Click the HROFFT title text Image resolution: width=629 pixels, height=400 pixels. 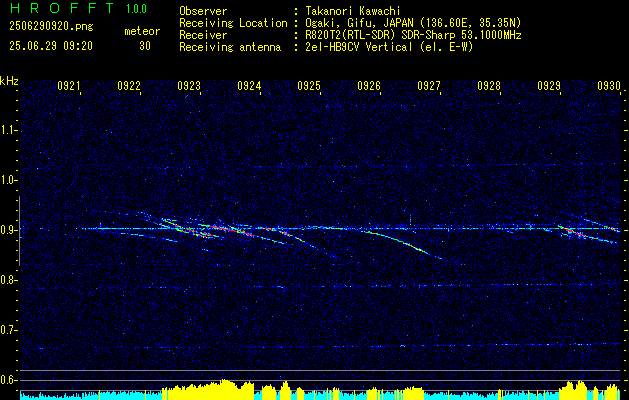(62, 8)
